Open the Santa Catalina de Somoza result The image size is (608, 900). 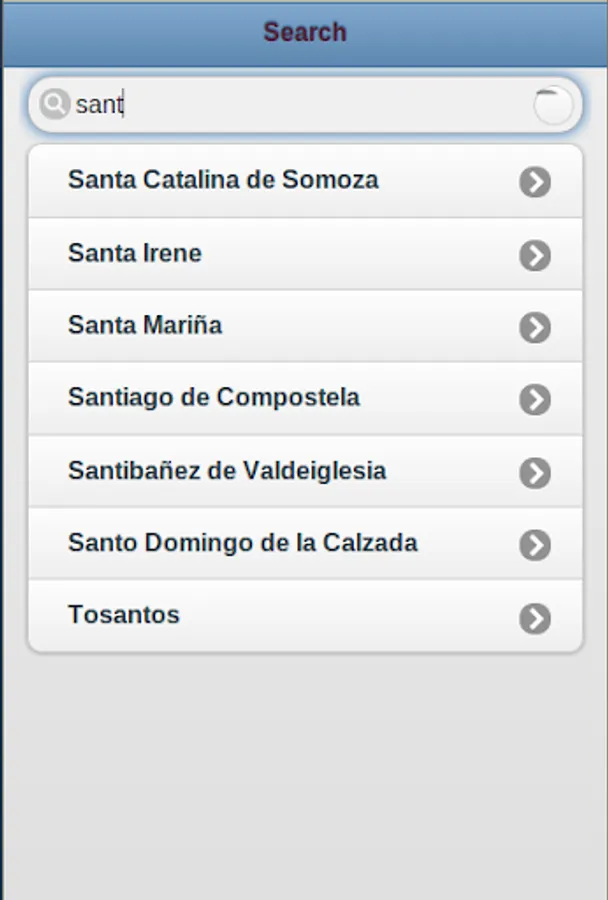223,180
